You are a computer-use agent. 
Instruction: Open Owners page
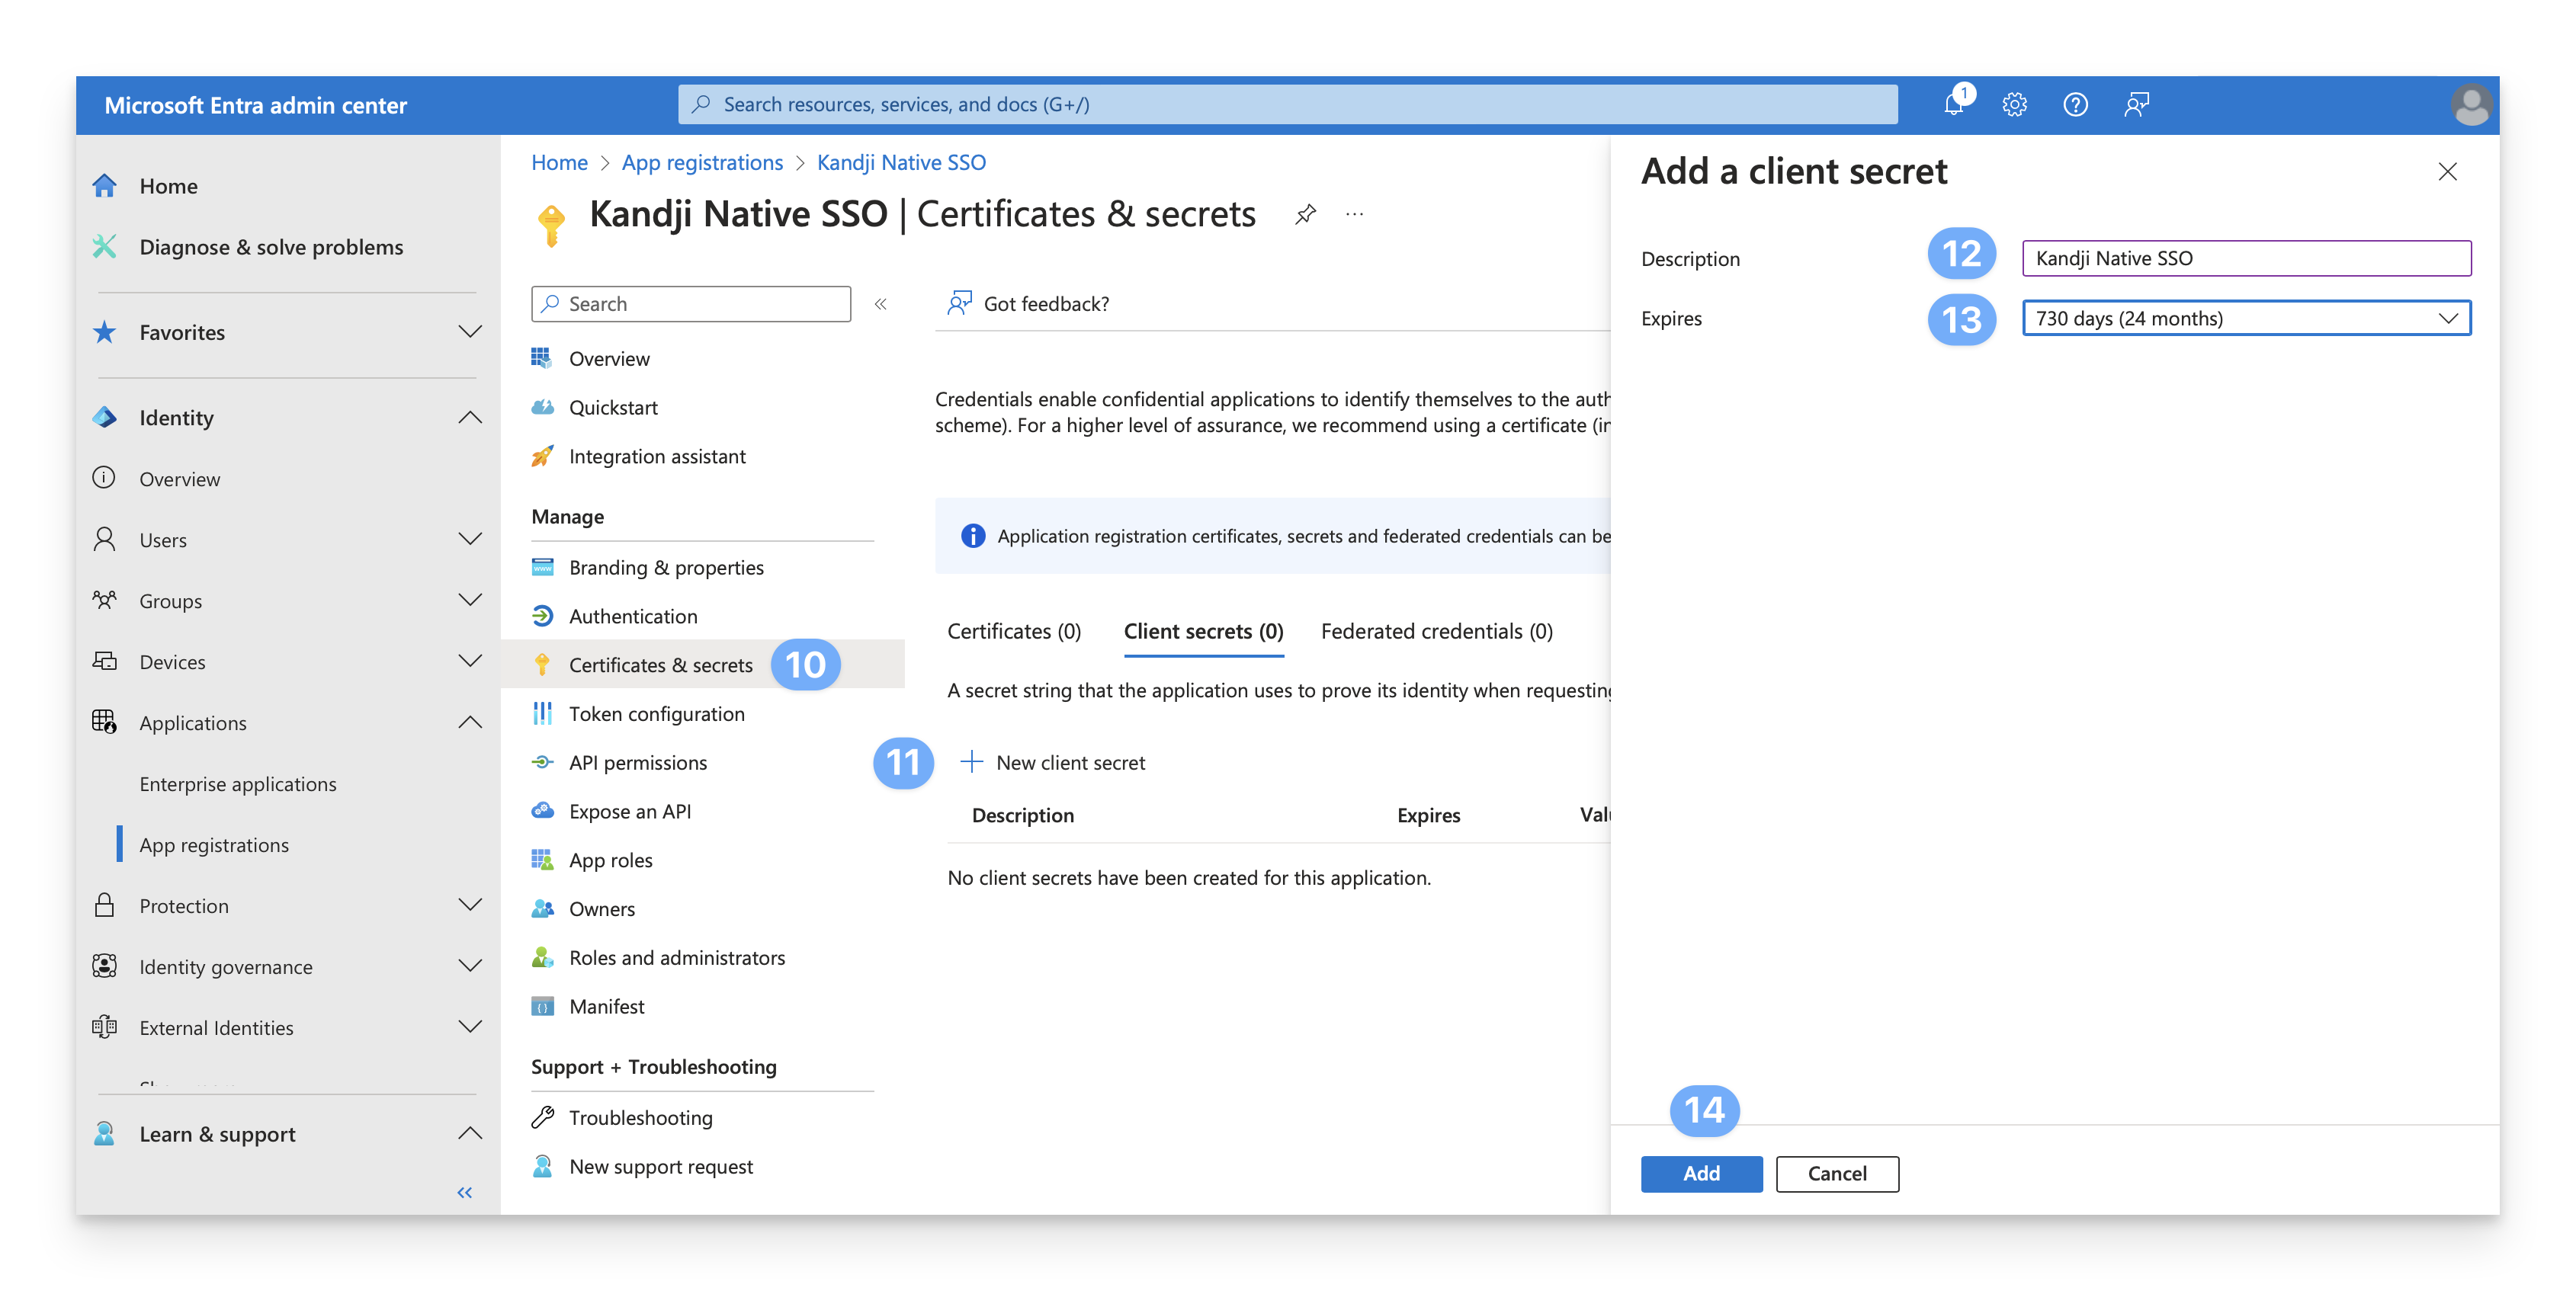(x=602, y=909)
